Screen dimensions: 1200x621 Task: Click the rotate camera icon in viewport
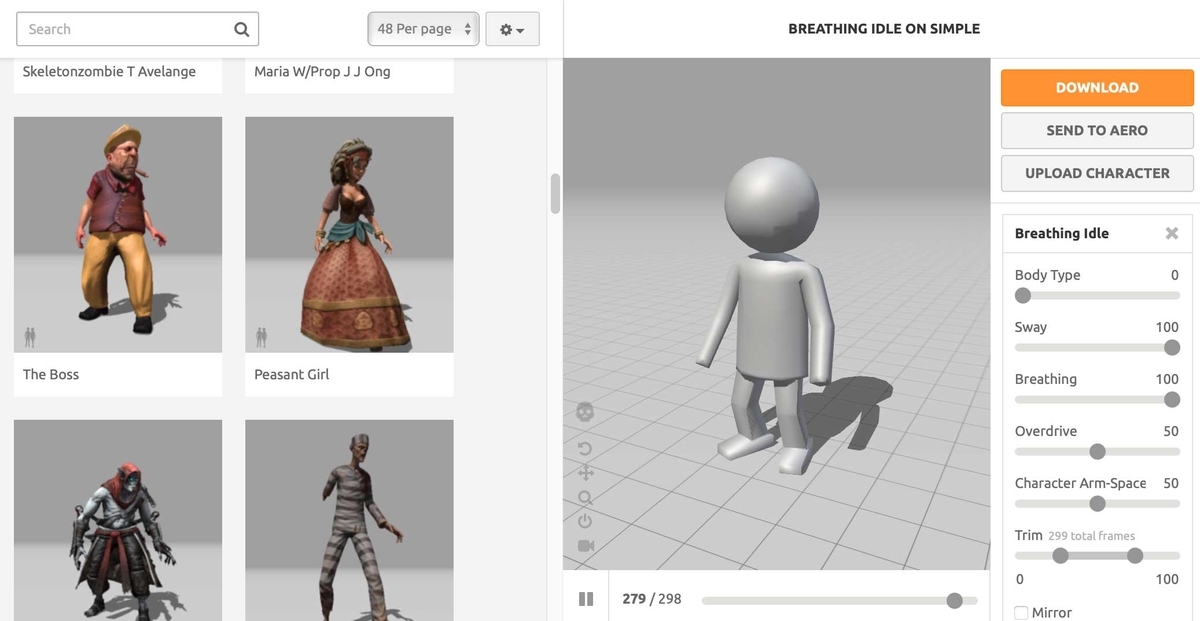pos(586,448)
